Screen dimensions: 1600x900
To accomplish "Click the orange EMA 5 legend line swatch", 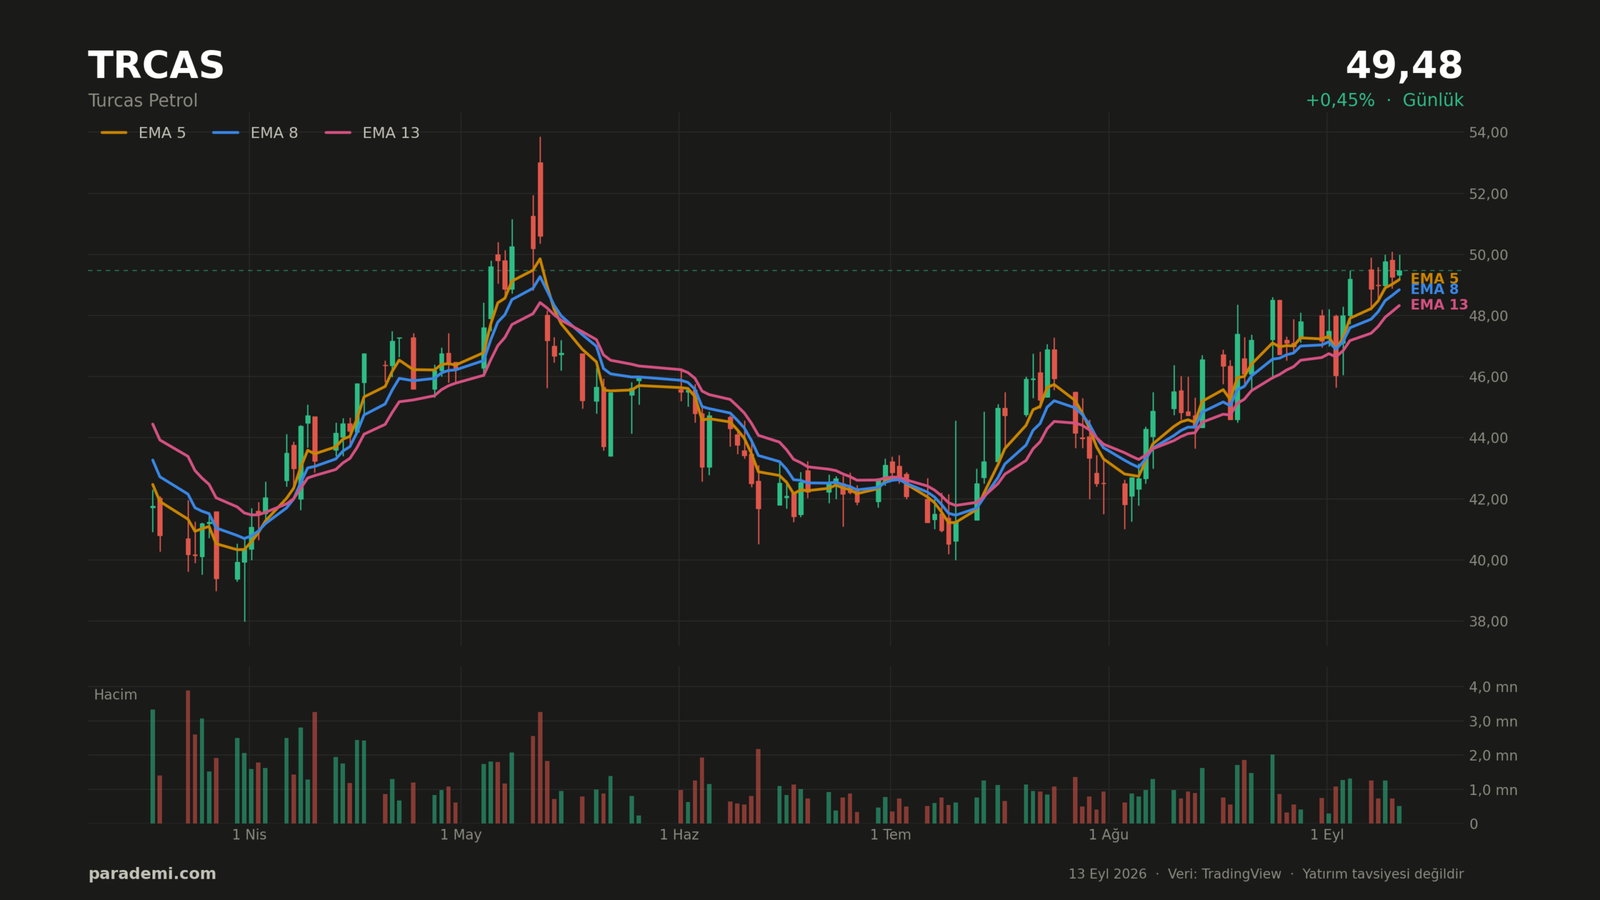I will 114,133.
